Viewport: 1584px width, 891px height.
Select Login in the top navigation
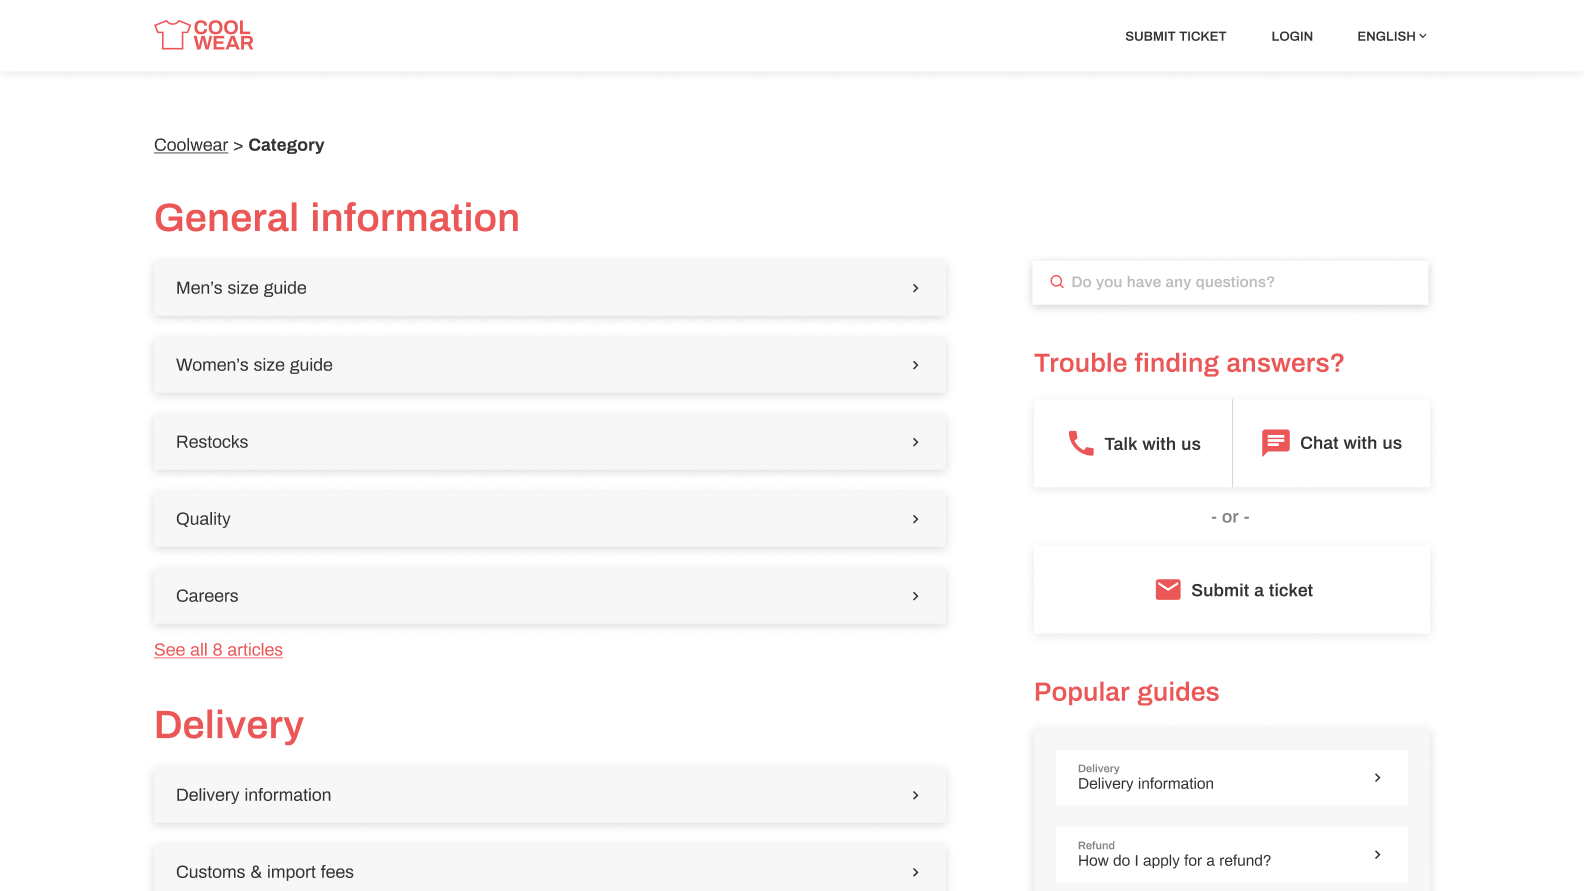(1291, 36)
